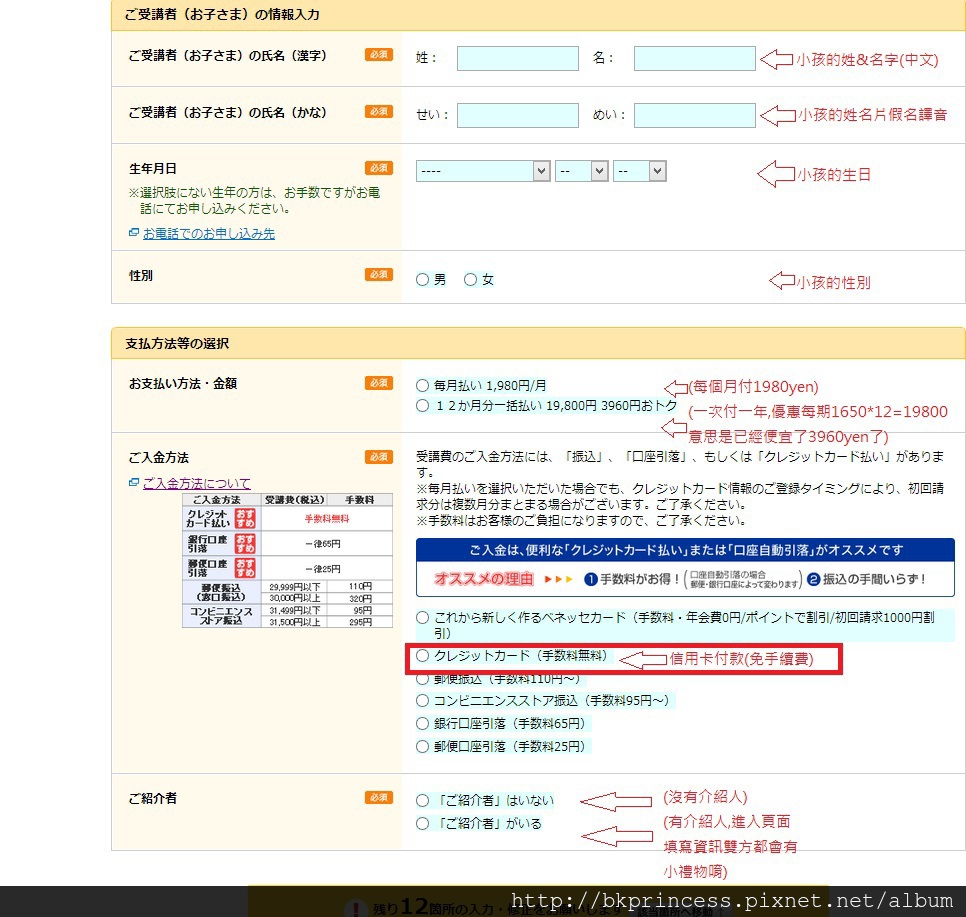Click the 必須 badge beside 氏名（かな）
Image resolution: width=966 pixels, height=917 pixels.
coord(379,111)
